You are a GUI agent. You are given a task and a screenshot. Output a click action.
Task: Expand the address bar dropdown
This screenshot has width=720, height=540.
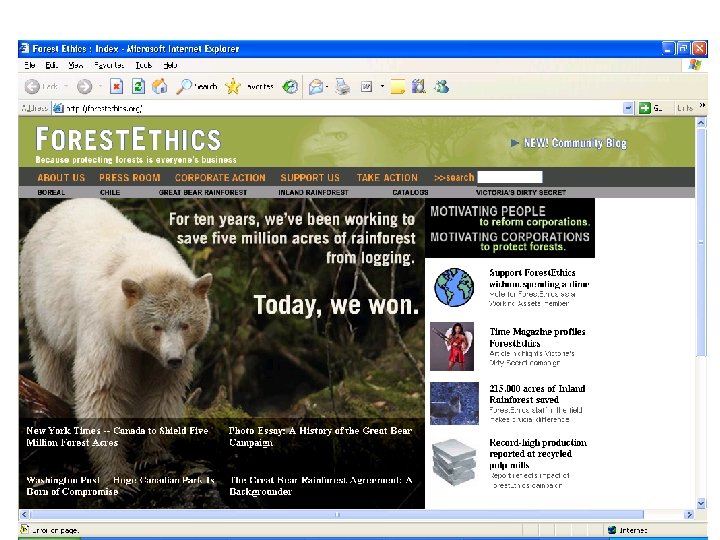[628, 108]
